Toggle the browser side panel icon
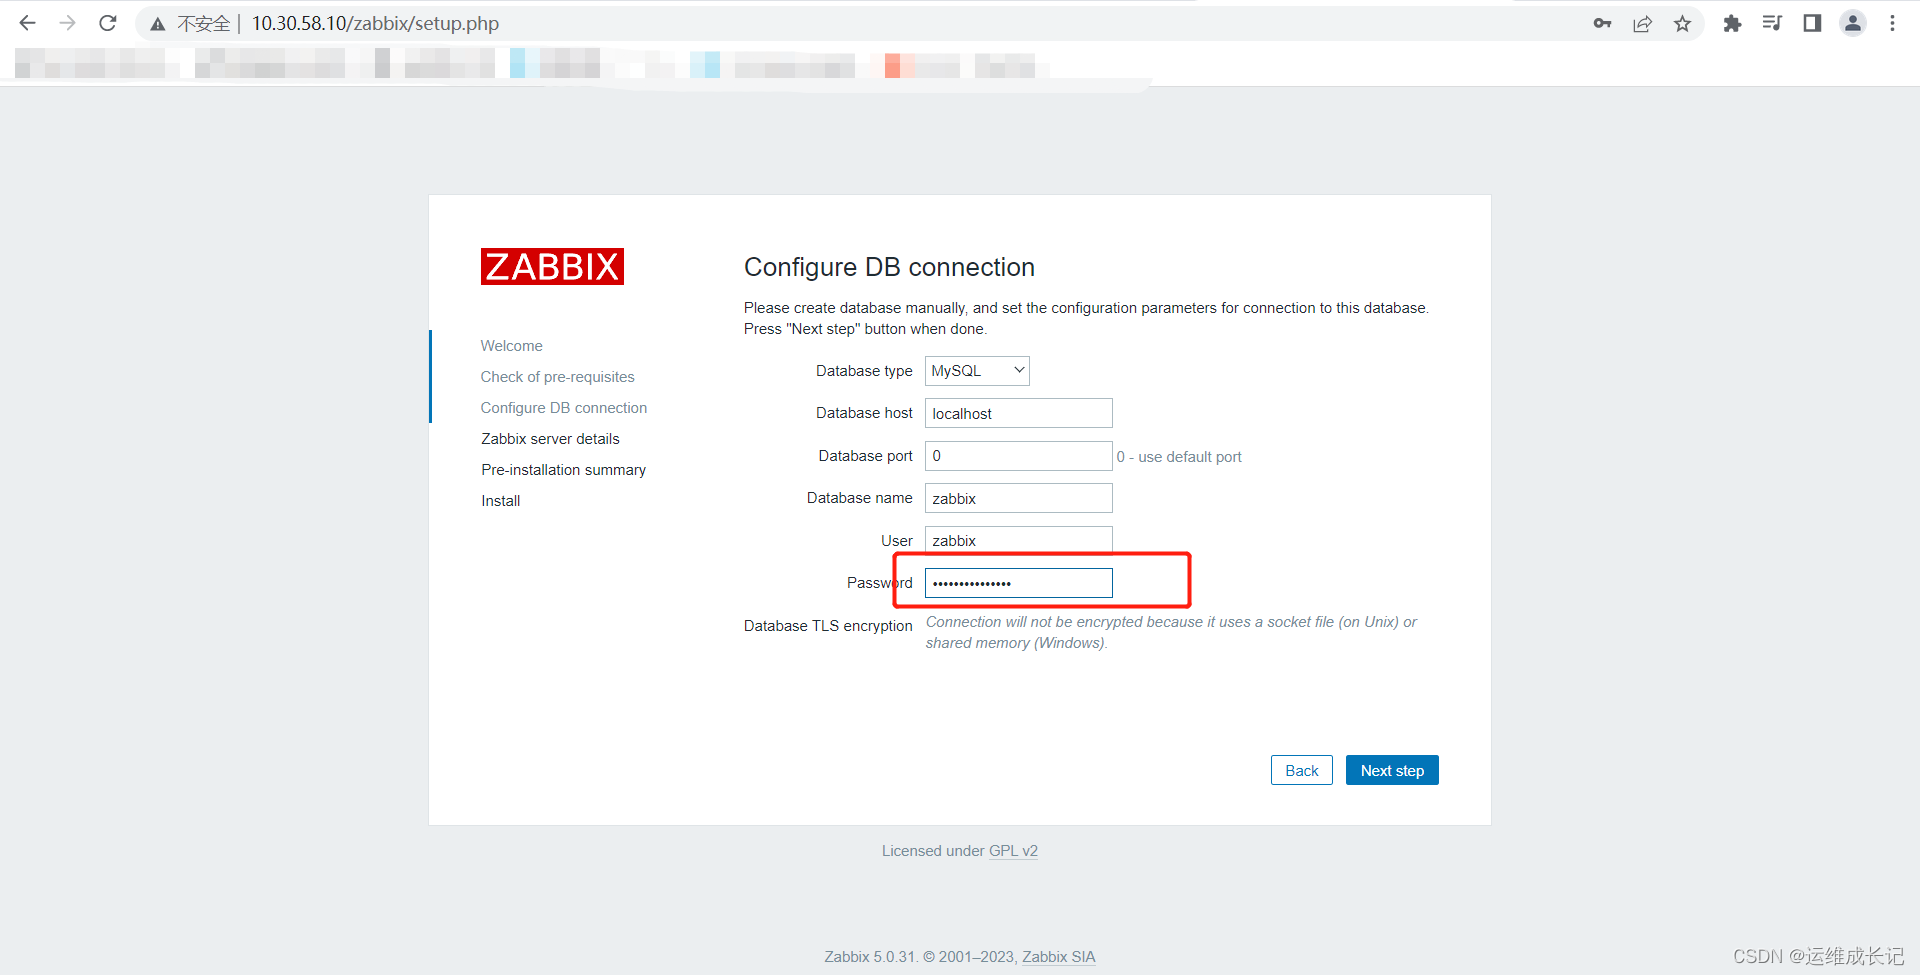This screenshot has height=975, width=1920. coord(1812,23)
